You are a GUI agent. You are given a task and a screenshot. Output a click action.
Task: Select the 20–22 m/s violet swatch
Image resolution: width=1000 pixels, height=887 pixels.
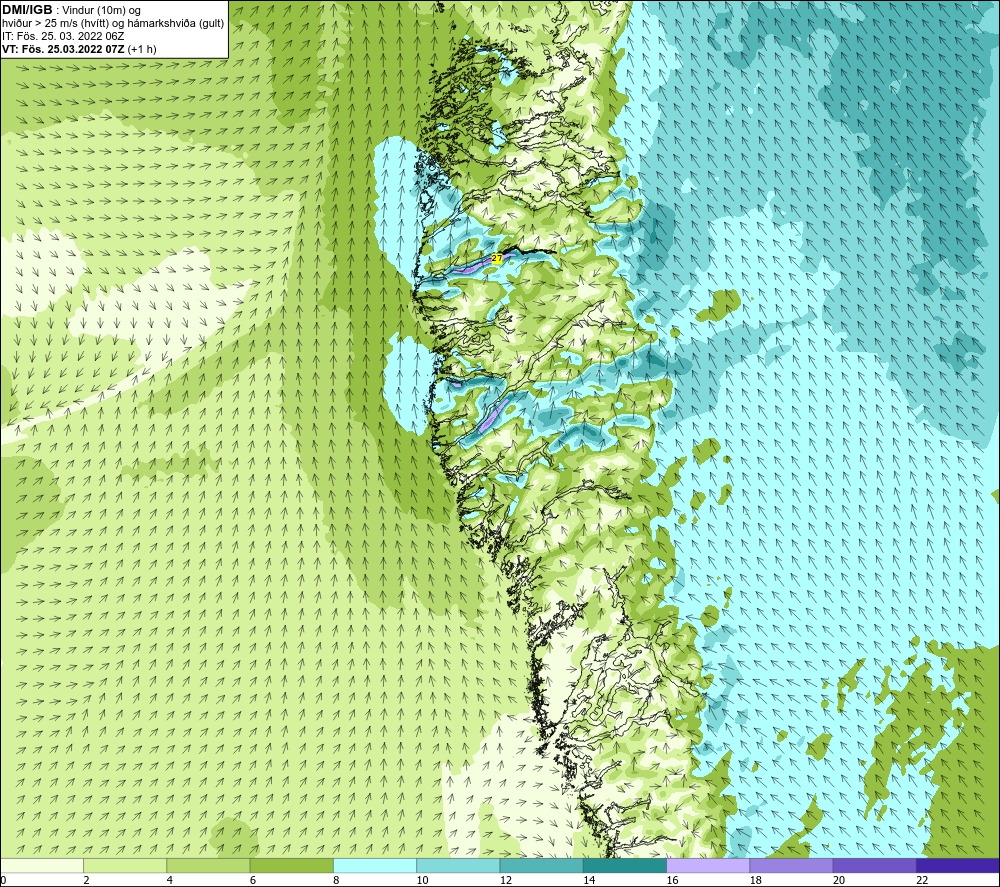tap(874, 865)
